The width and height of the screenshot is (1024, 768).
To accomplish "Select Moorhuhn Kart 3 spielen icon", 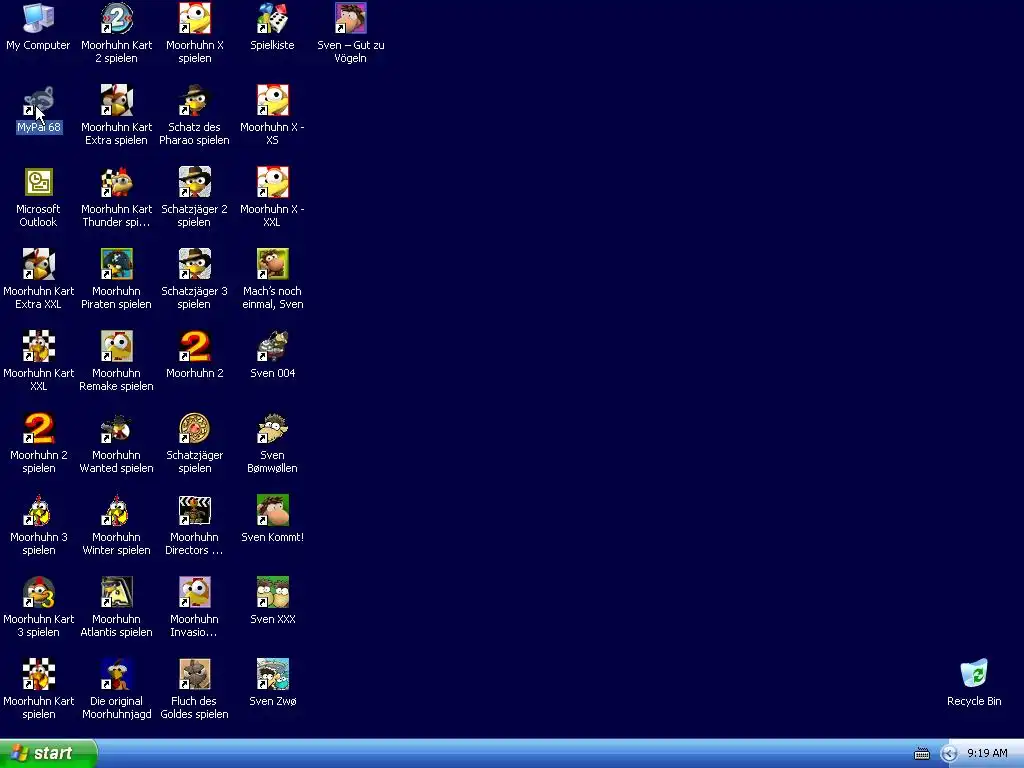I will click(39, 592).
